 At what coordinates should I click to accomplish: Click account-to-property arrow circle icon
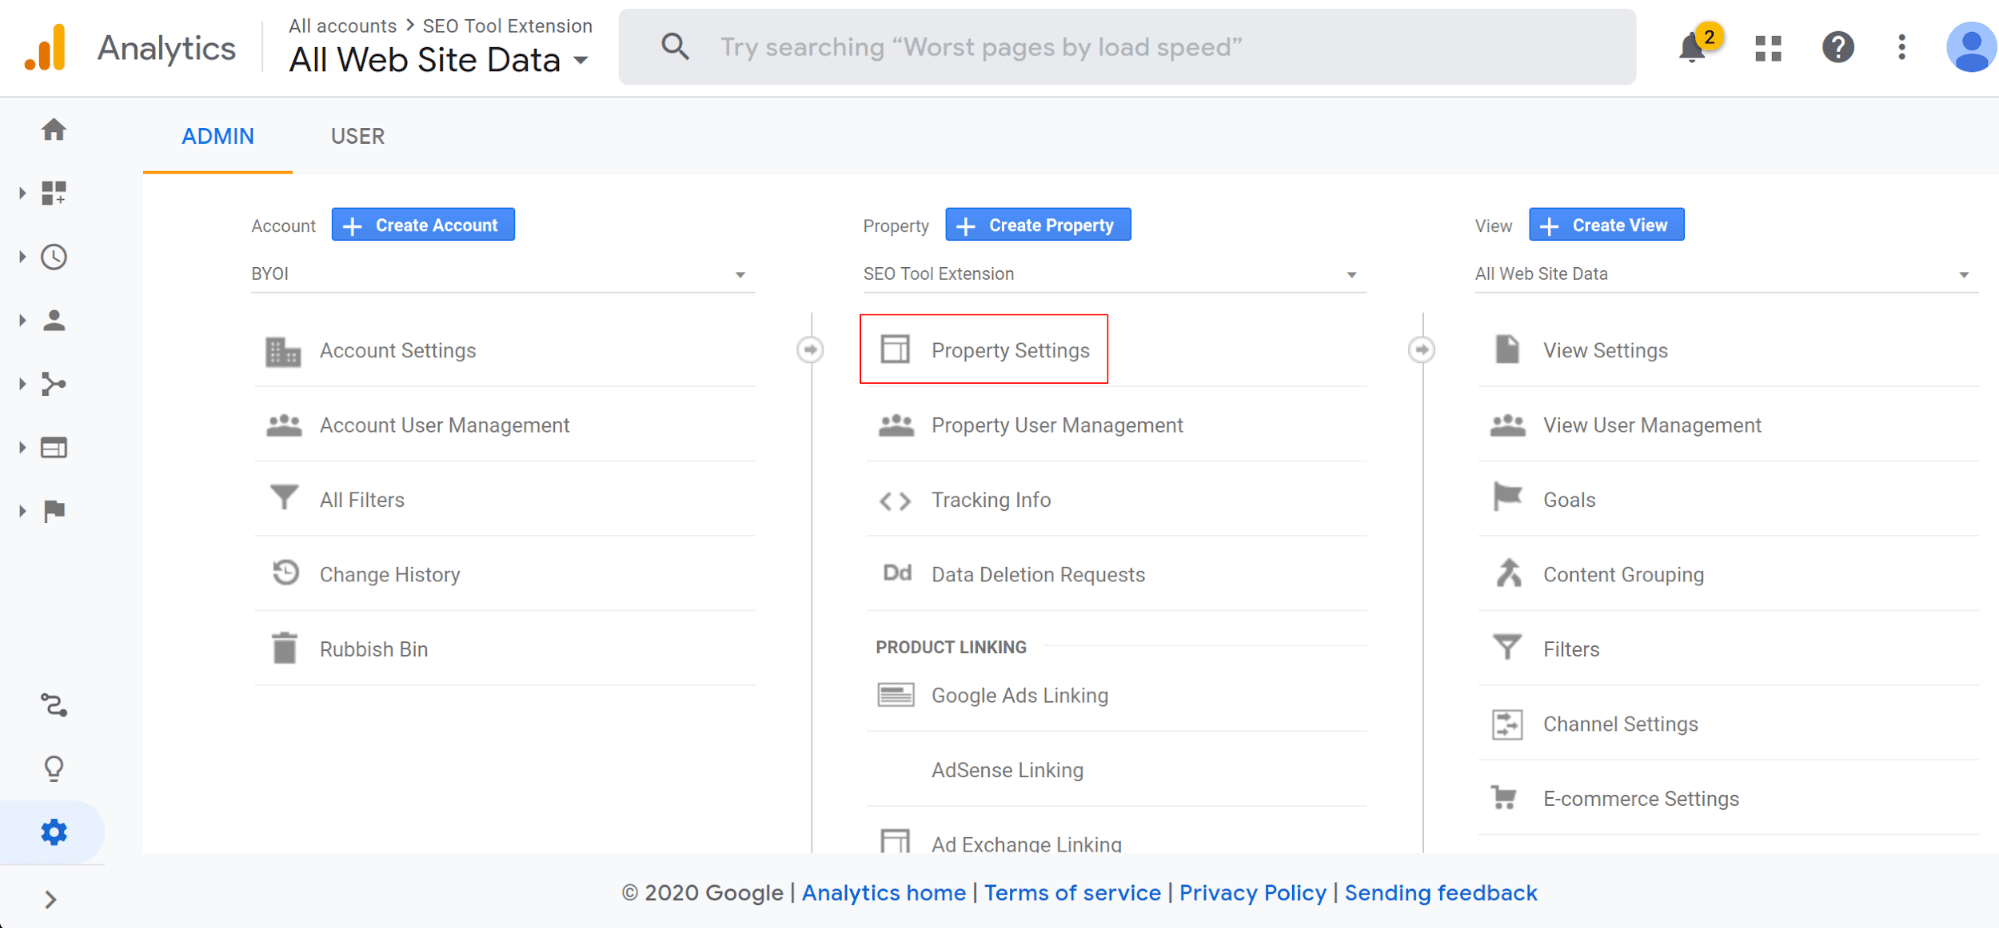point(810,350)
